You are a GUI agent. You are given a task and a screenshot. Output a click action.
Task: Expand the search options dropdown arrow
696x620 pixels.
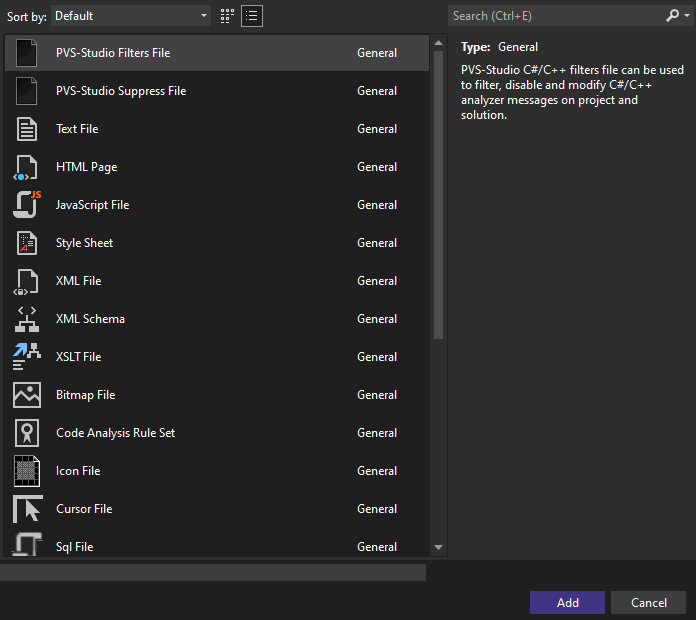pos(685,16)
